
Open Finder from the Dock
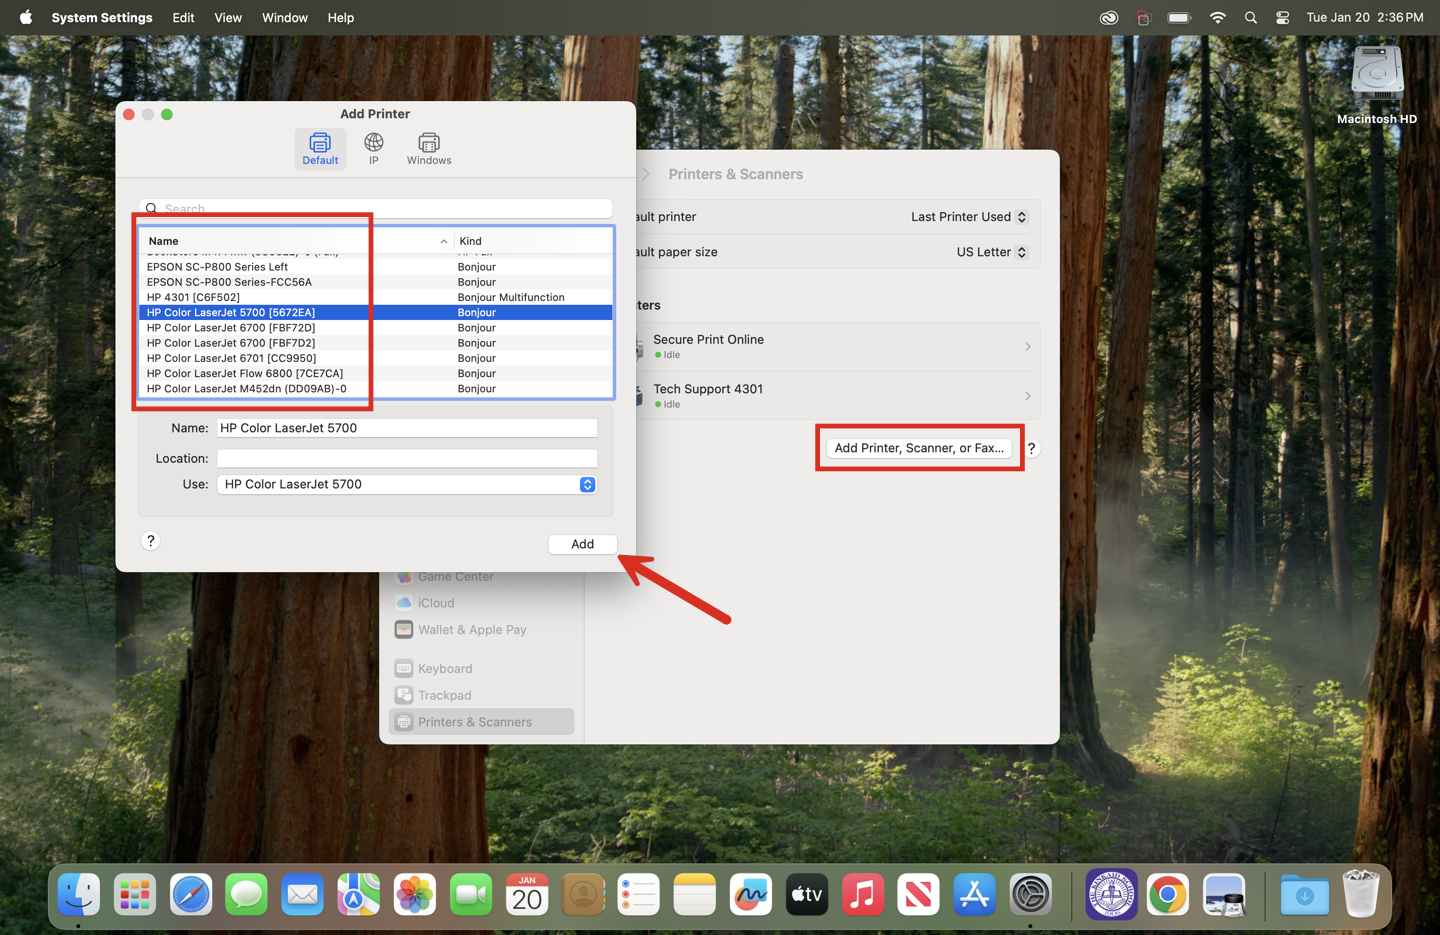pos(79,894)
